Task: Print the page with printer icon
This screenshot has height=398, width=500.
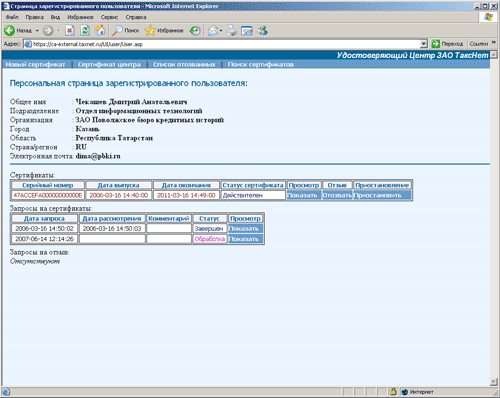Action: pyautogui.click(x=231, y=31)
